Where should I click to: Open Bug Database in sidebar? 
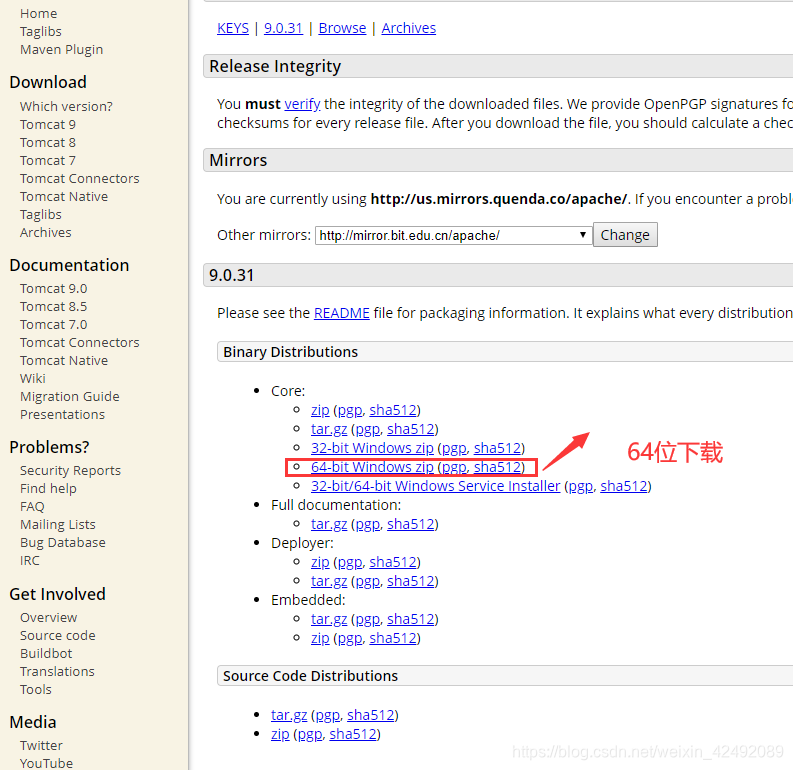coord(63,542)
